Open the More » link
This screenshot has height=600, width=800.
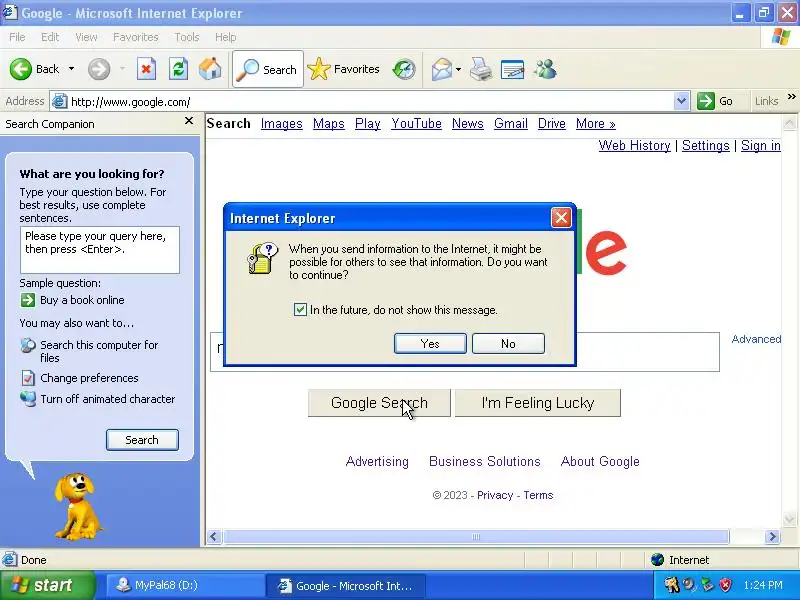[x=595, y=123]
